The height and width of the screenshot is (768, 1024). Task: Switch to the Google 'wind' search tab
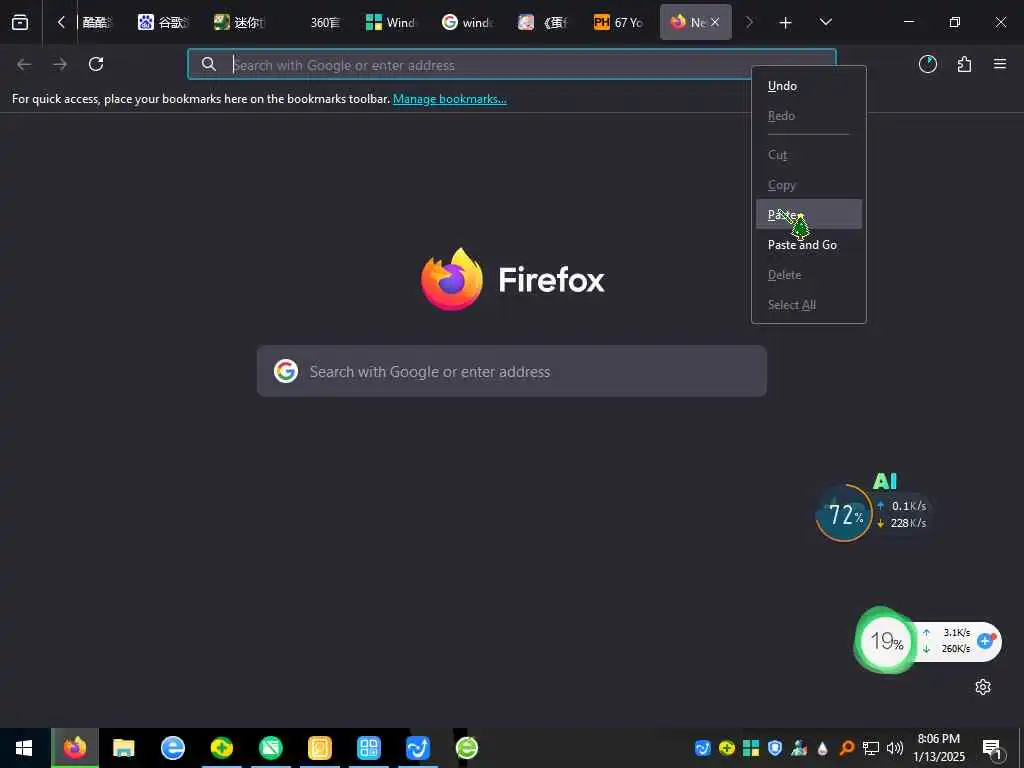(467, 22)
